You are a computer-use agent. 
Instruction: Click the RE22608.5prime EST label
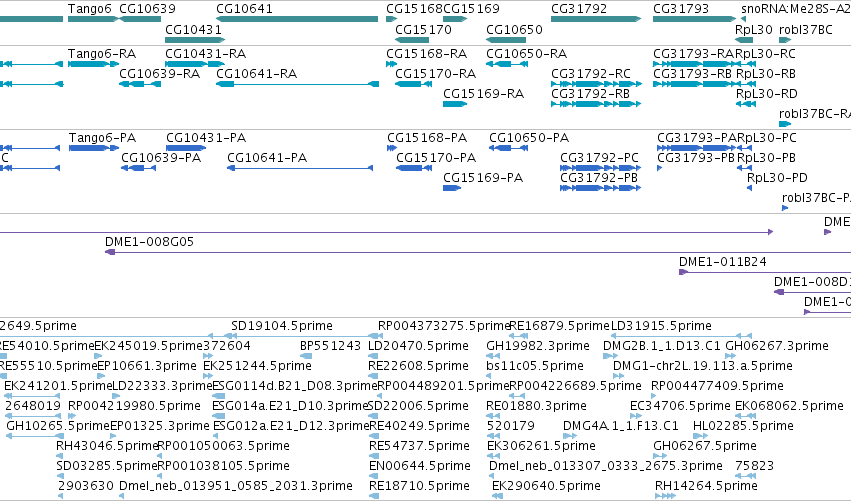coord(418,366)
